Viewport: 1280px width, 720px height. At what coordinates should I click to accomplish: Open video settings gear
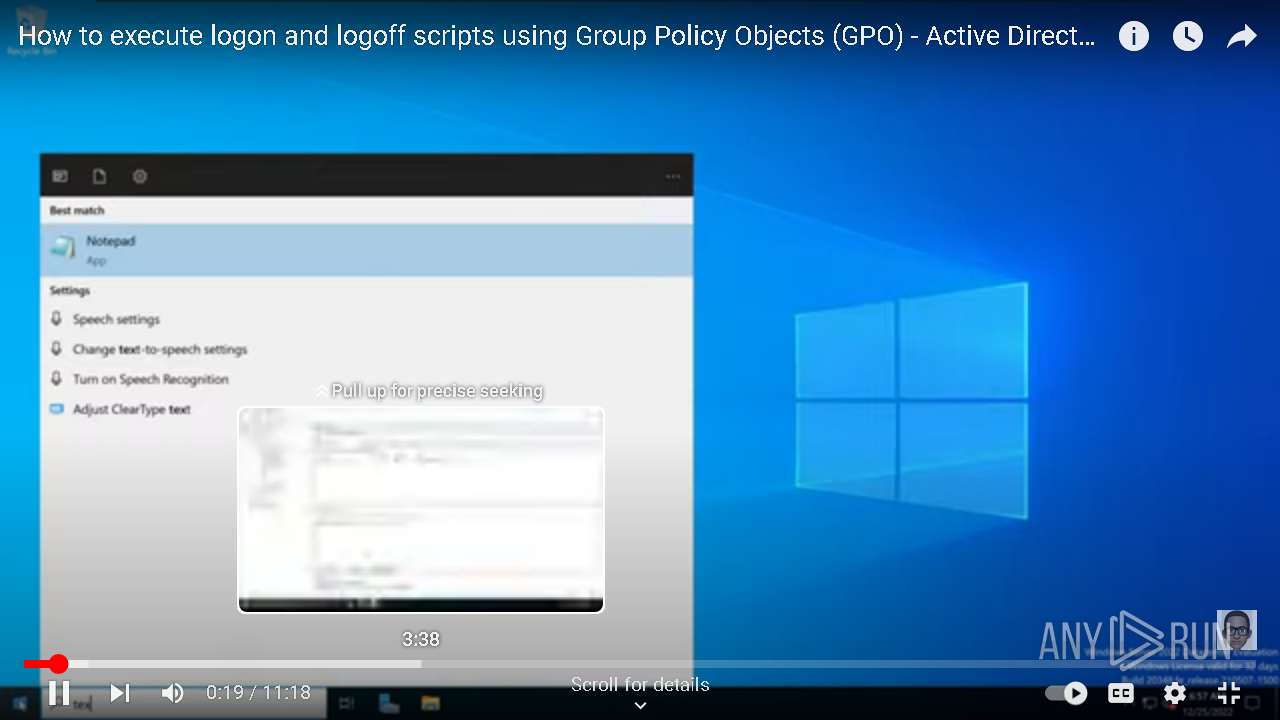pos(1175,693)
